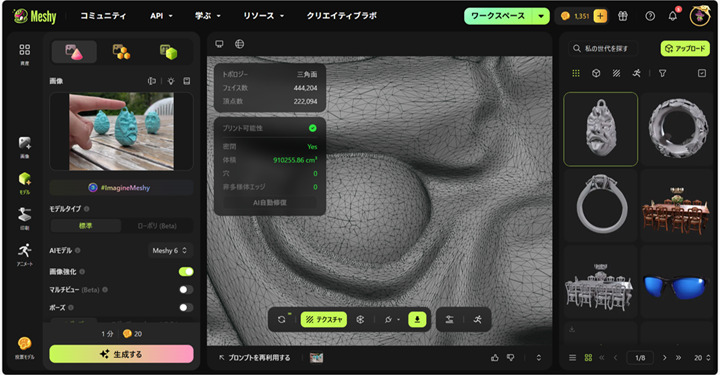Click the Upload button

click(x=685, y=48)
